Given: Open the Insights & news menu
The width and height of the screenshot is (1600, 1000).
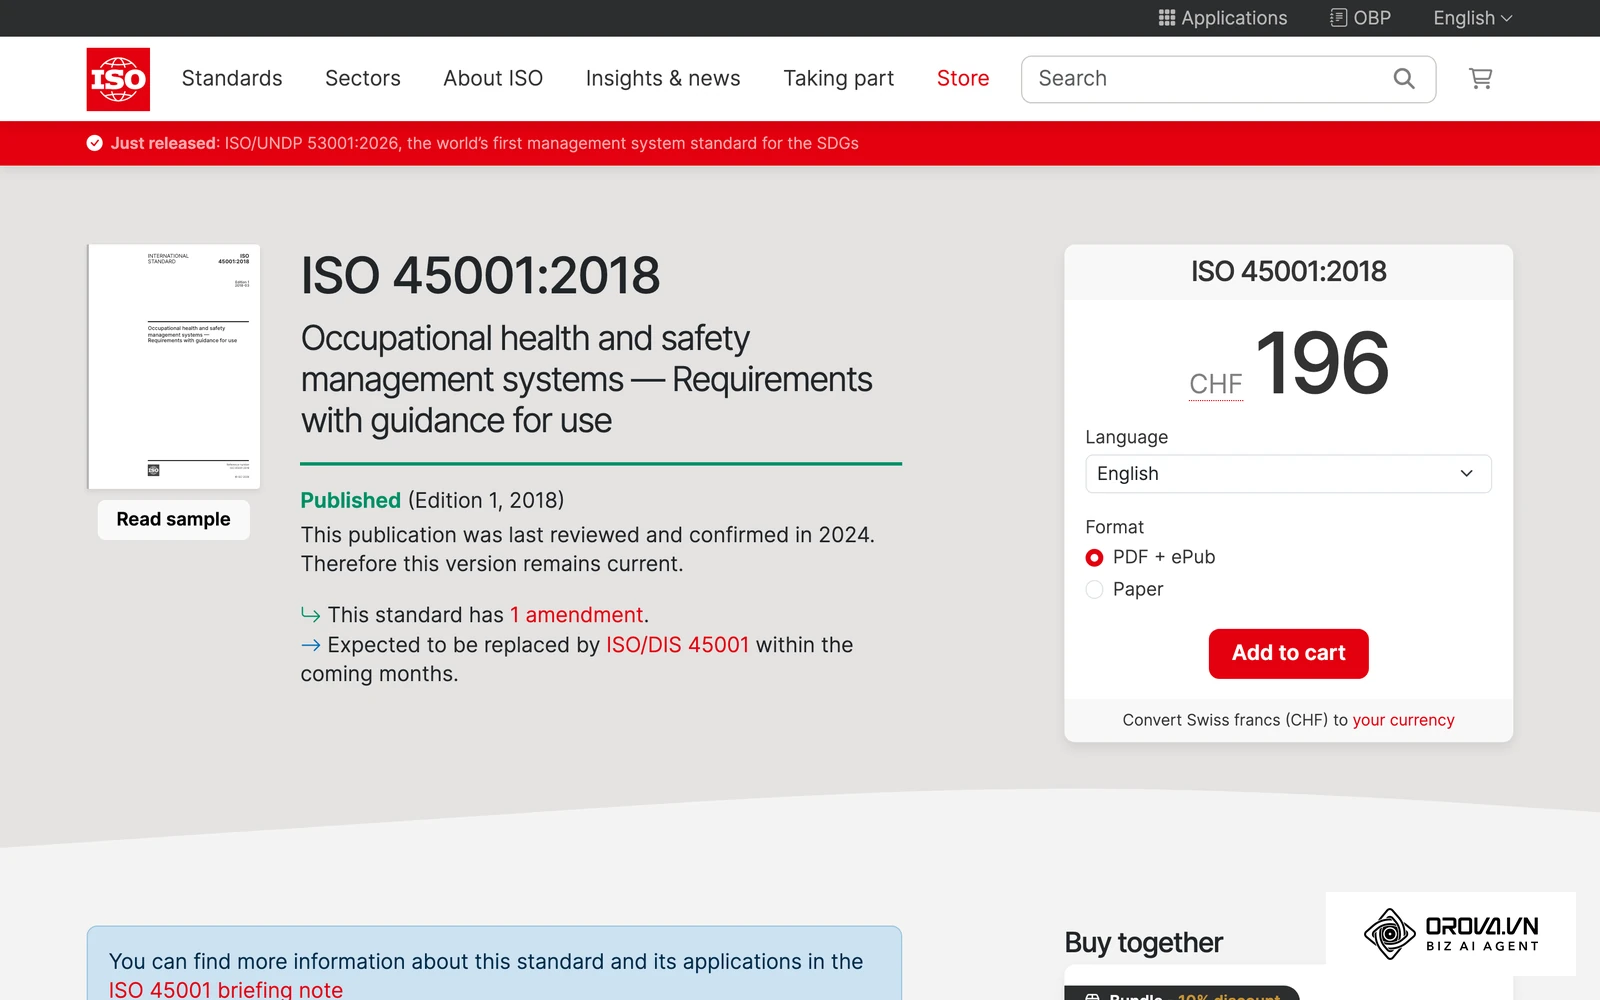Looking at the screenshot, I should click(663, 78).
